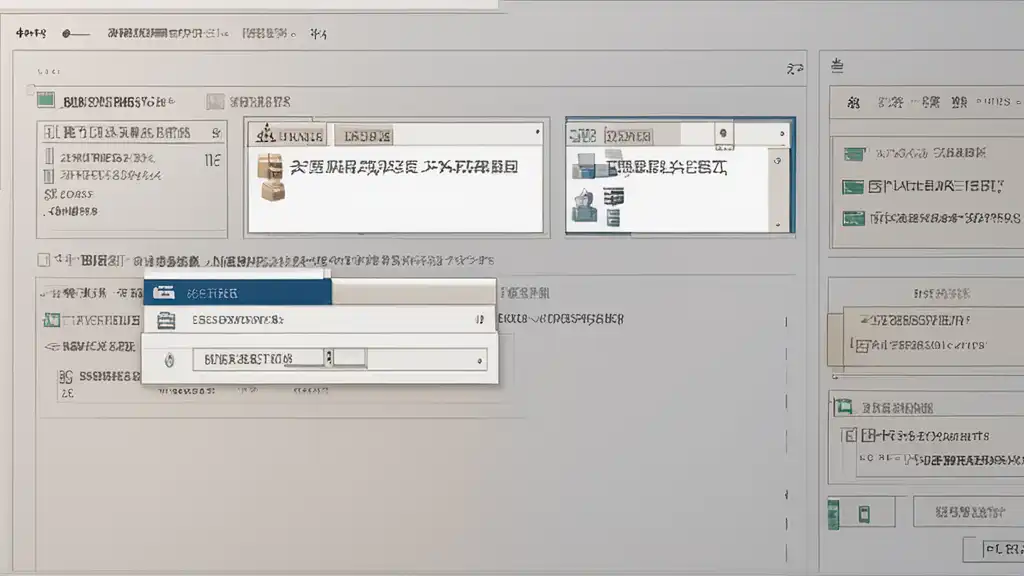Click the stepper arrows inside the popup input field
Viewport: 1024px width, 576px height.
point(328,357)
